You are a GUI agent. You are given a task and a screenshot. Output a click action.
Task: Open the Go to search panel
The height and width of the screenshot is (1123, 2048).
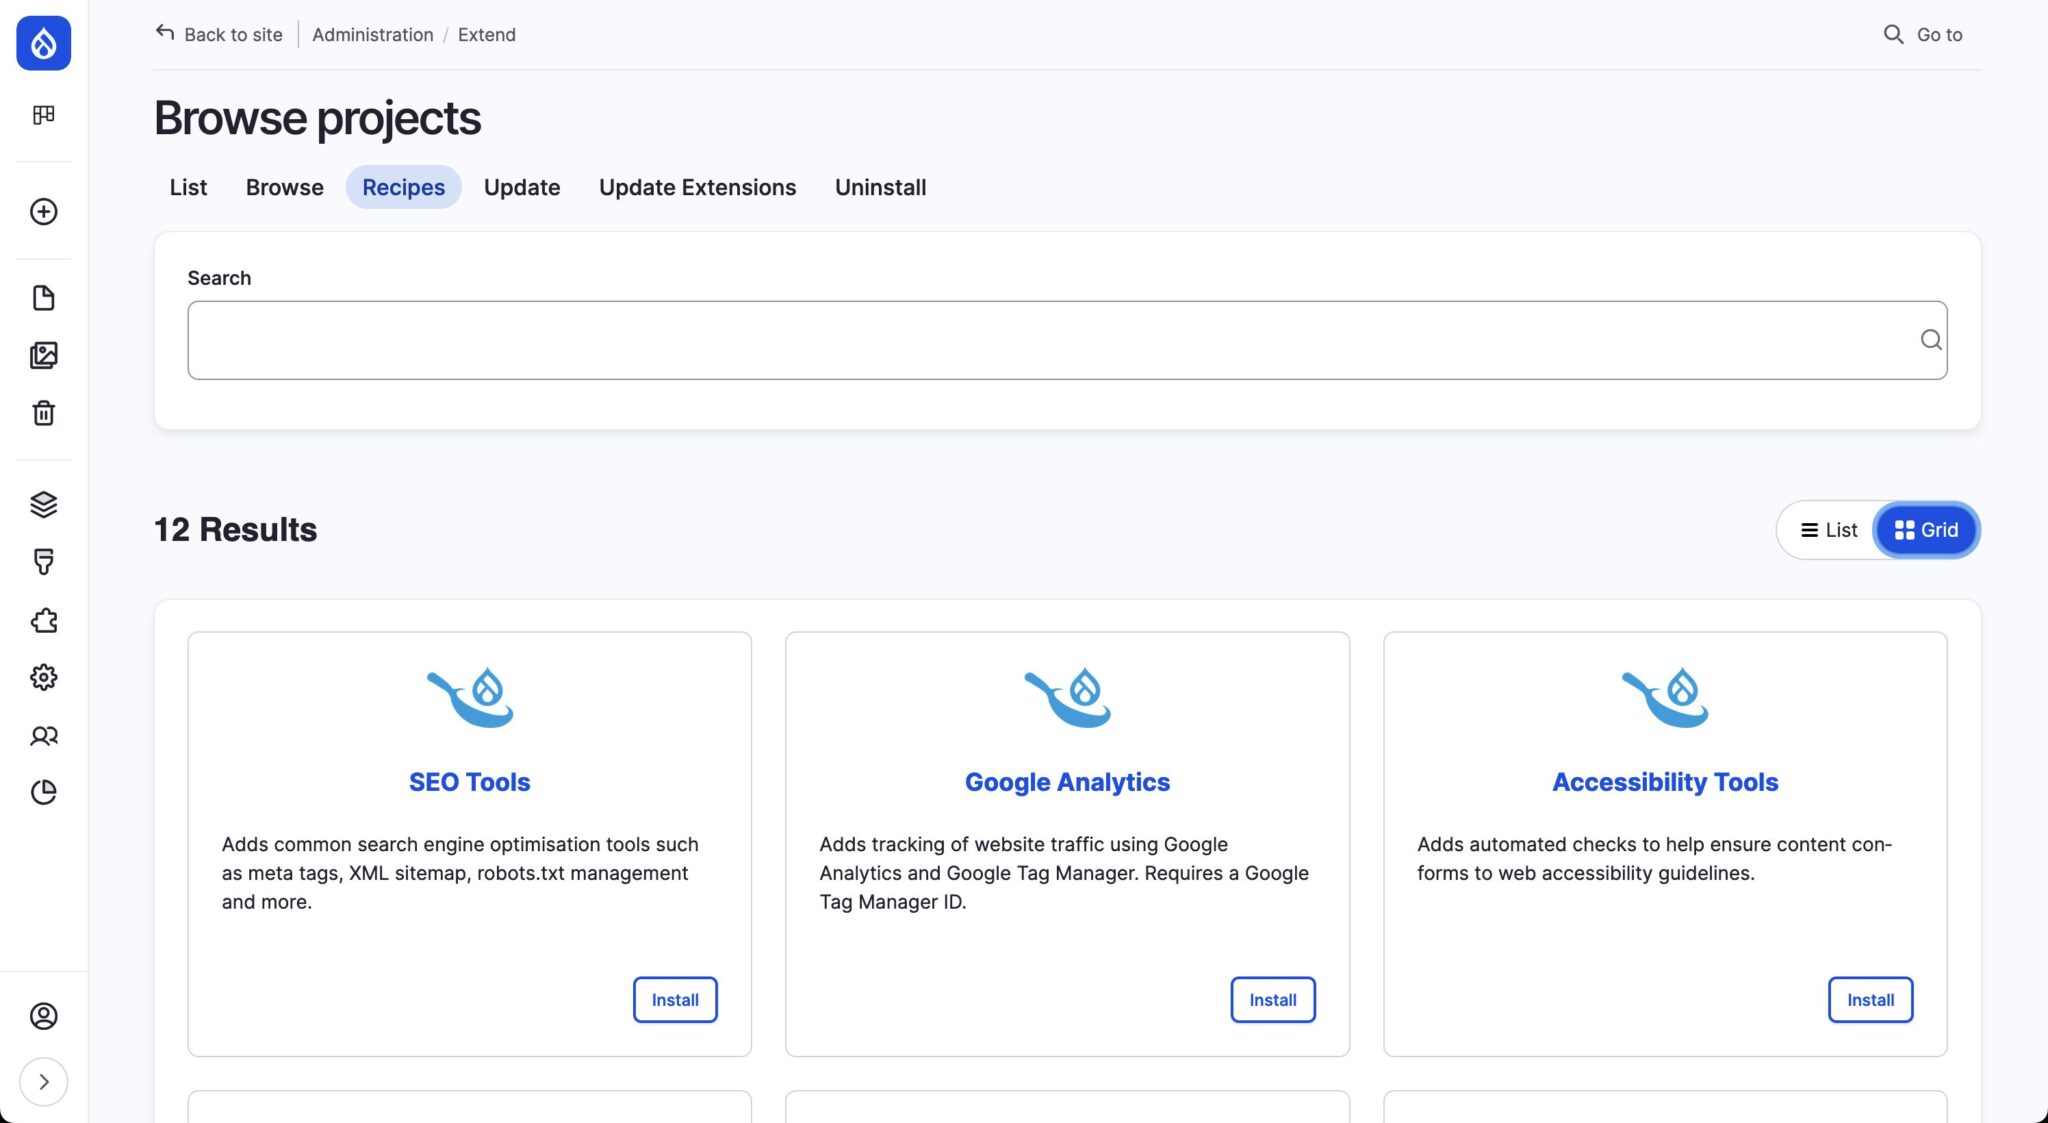click(x=1922, y=34)
